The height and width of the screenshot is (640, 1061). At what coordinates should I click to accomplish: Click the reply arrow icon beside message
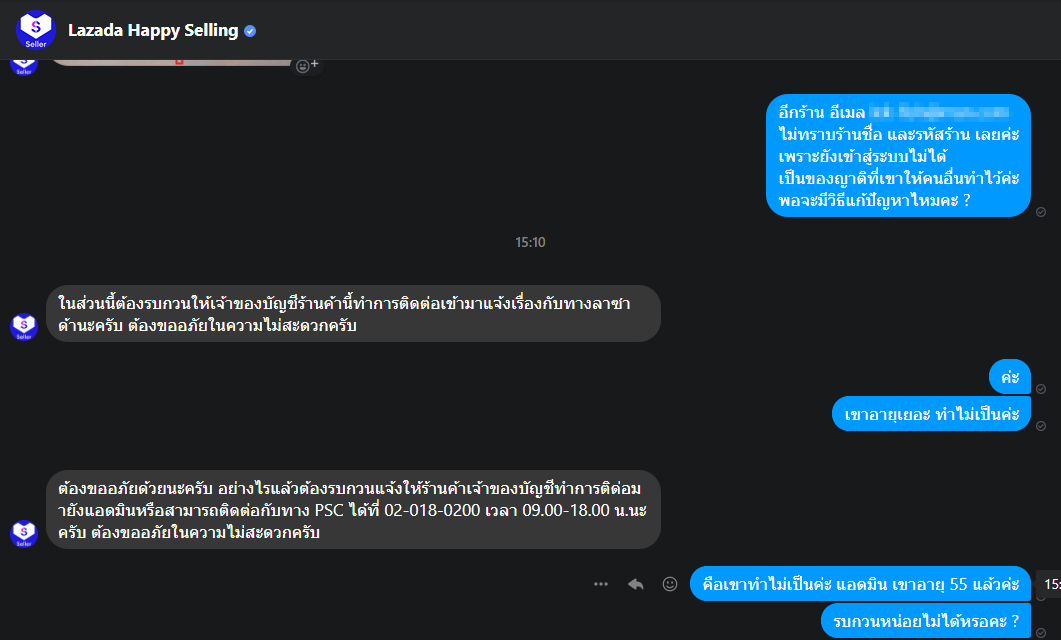(635, 584)
